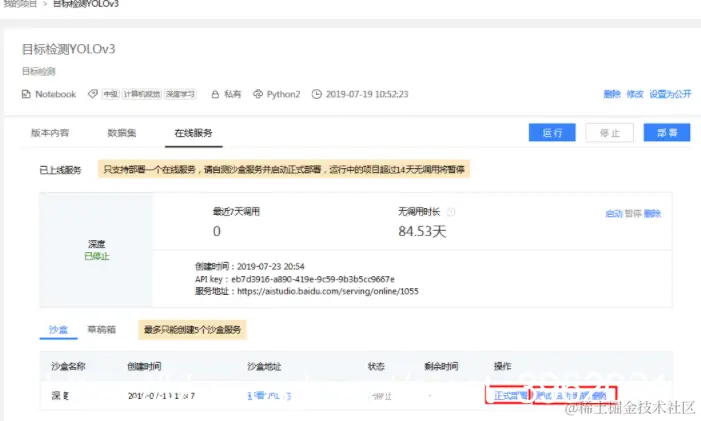Click the 沙盒名称 column header
Viewport: 701px width, 421px height.
pos(68,366)
